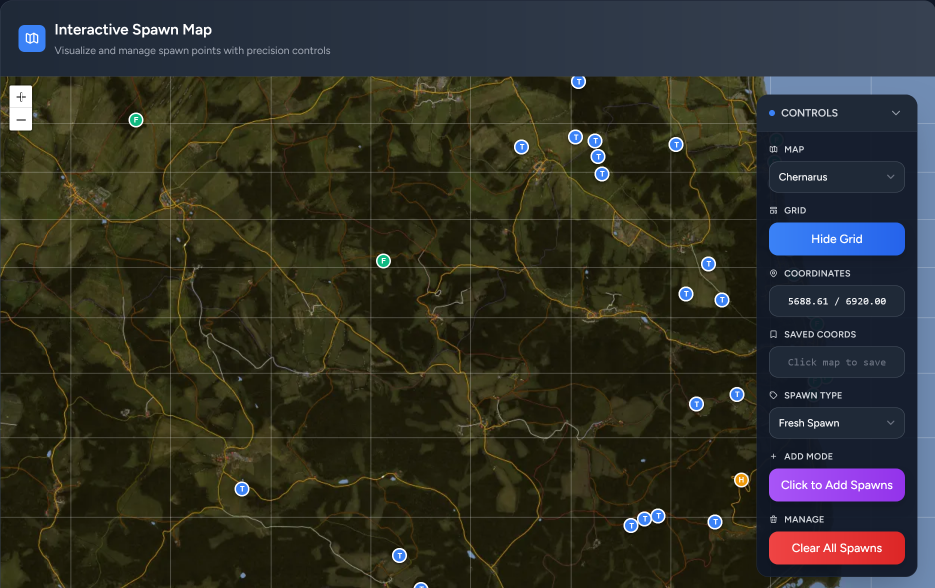Hide the map grid overlay
Screen dimensions: 935x588
[836, 239]
